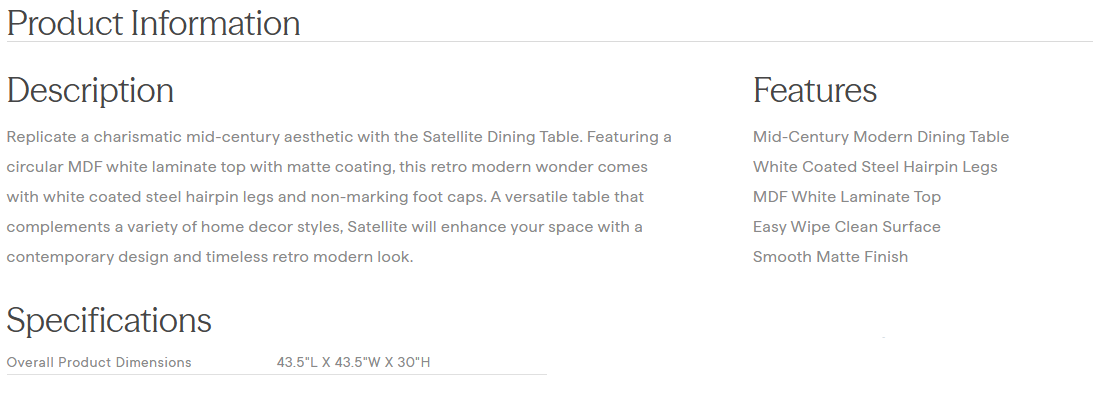
Task: Select the Mid-Century Modern Dining Table feature
Action: (x=880, y=137)
